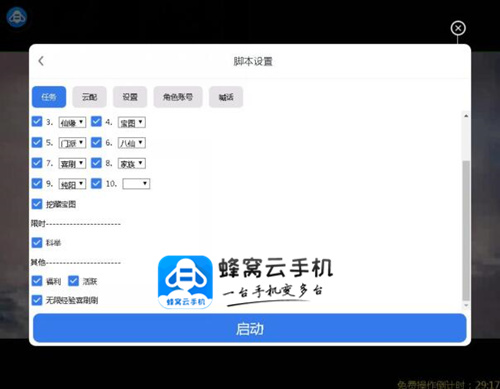
Task: Open the 喊话 tab
Action: [x=226, y=97]
